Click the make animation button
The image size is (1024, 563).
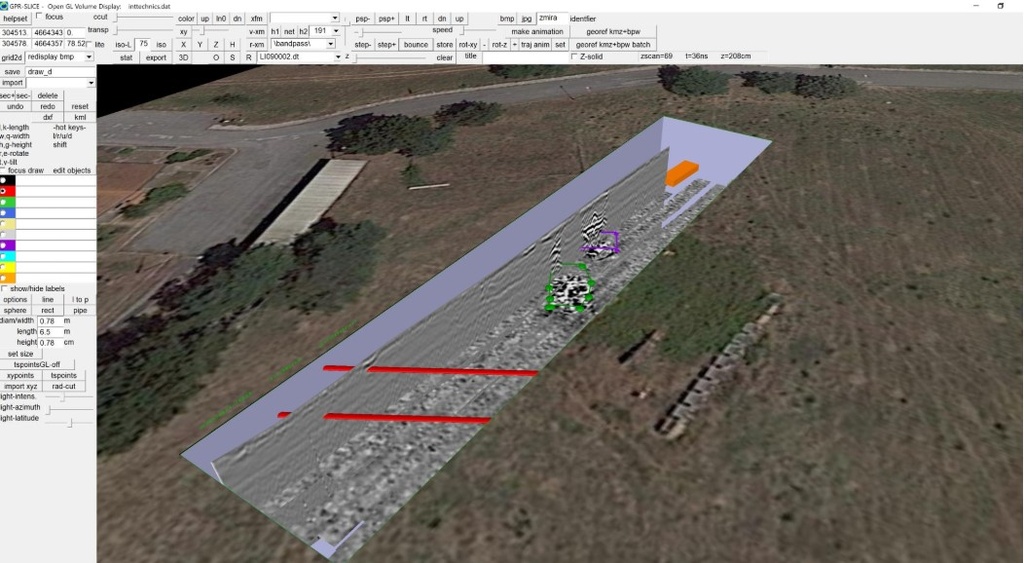pyautogui.click(x=537, y=32)
